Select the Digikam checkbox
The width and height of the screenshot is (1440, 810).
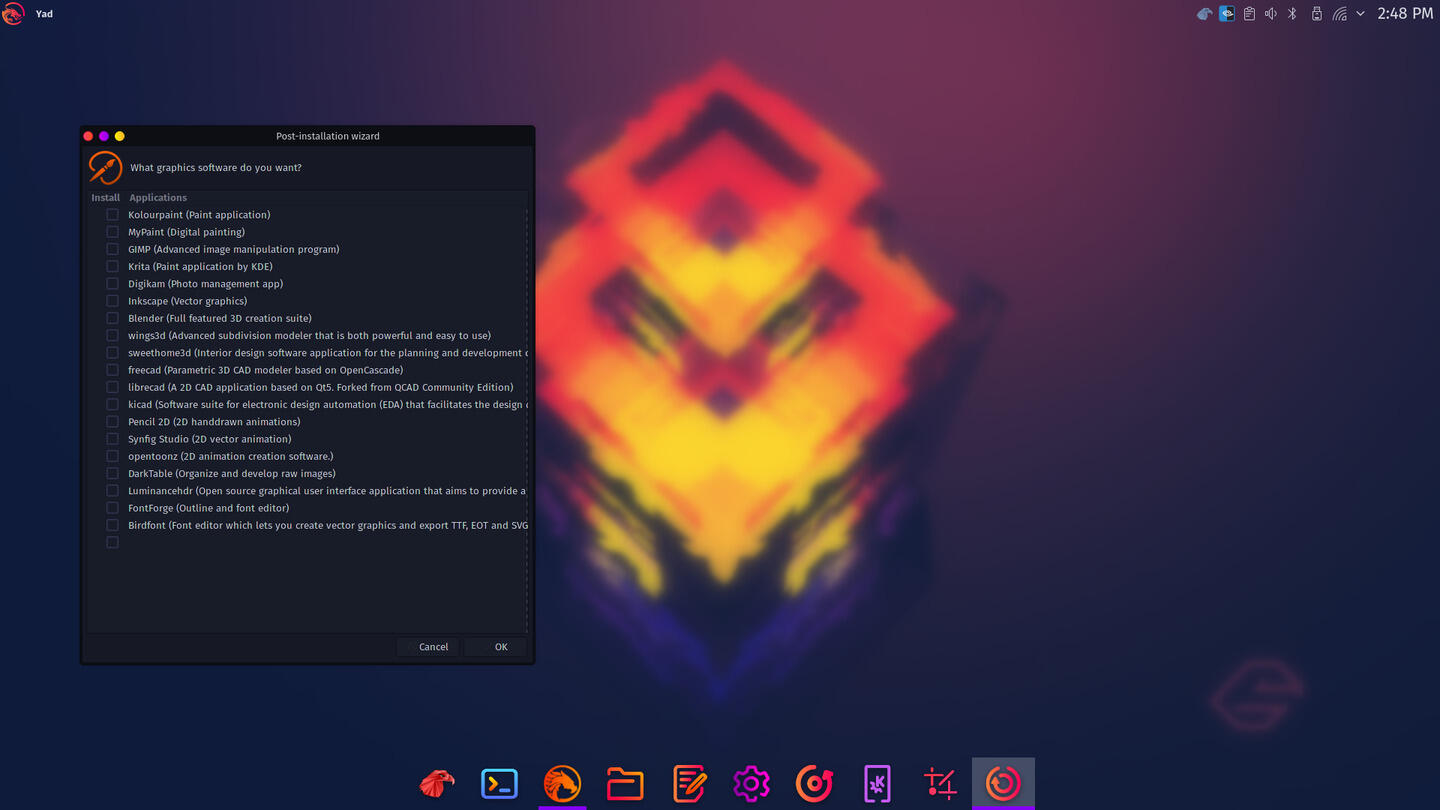(112, 284)
